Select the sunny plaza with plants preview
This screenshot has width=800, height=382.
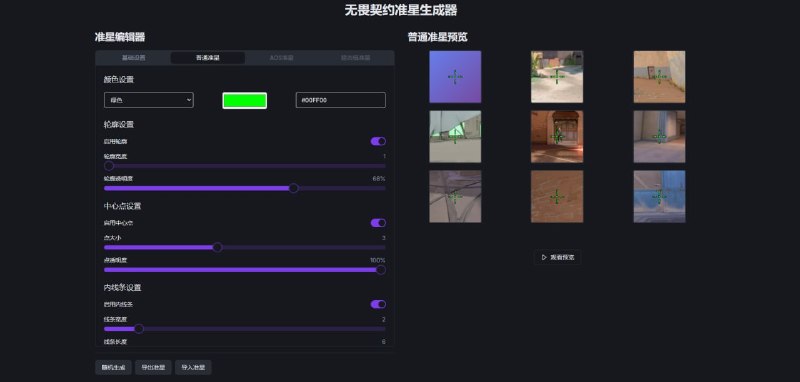(x=557, y=77)
